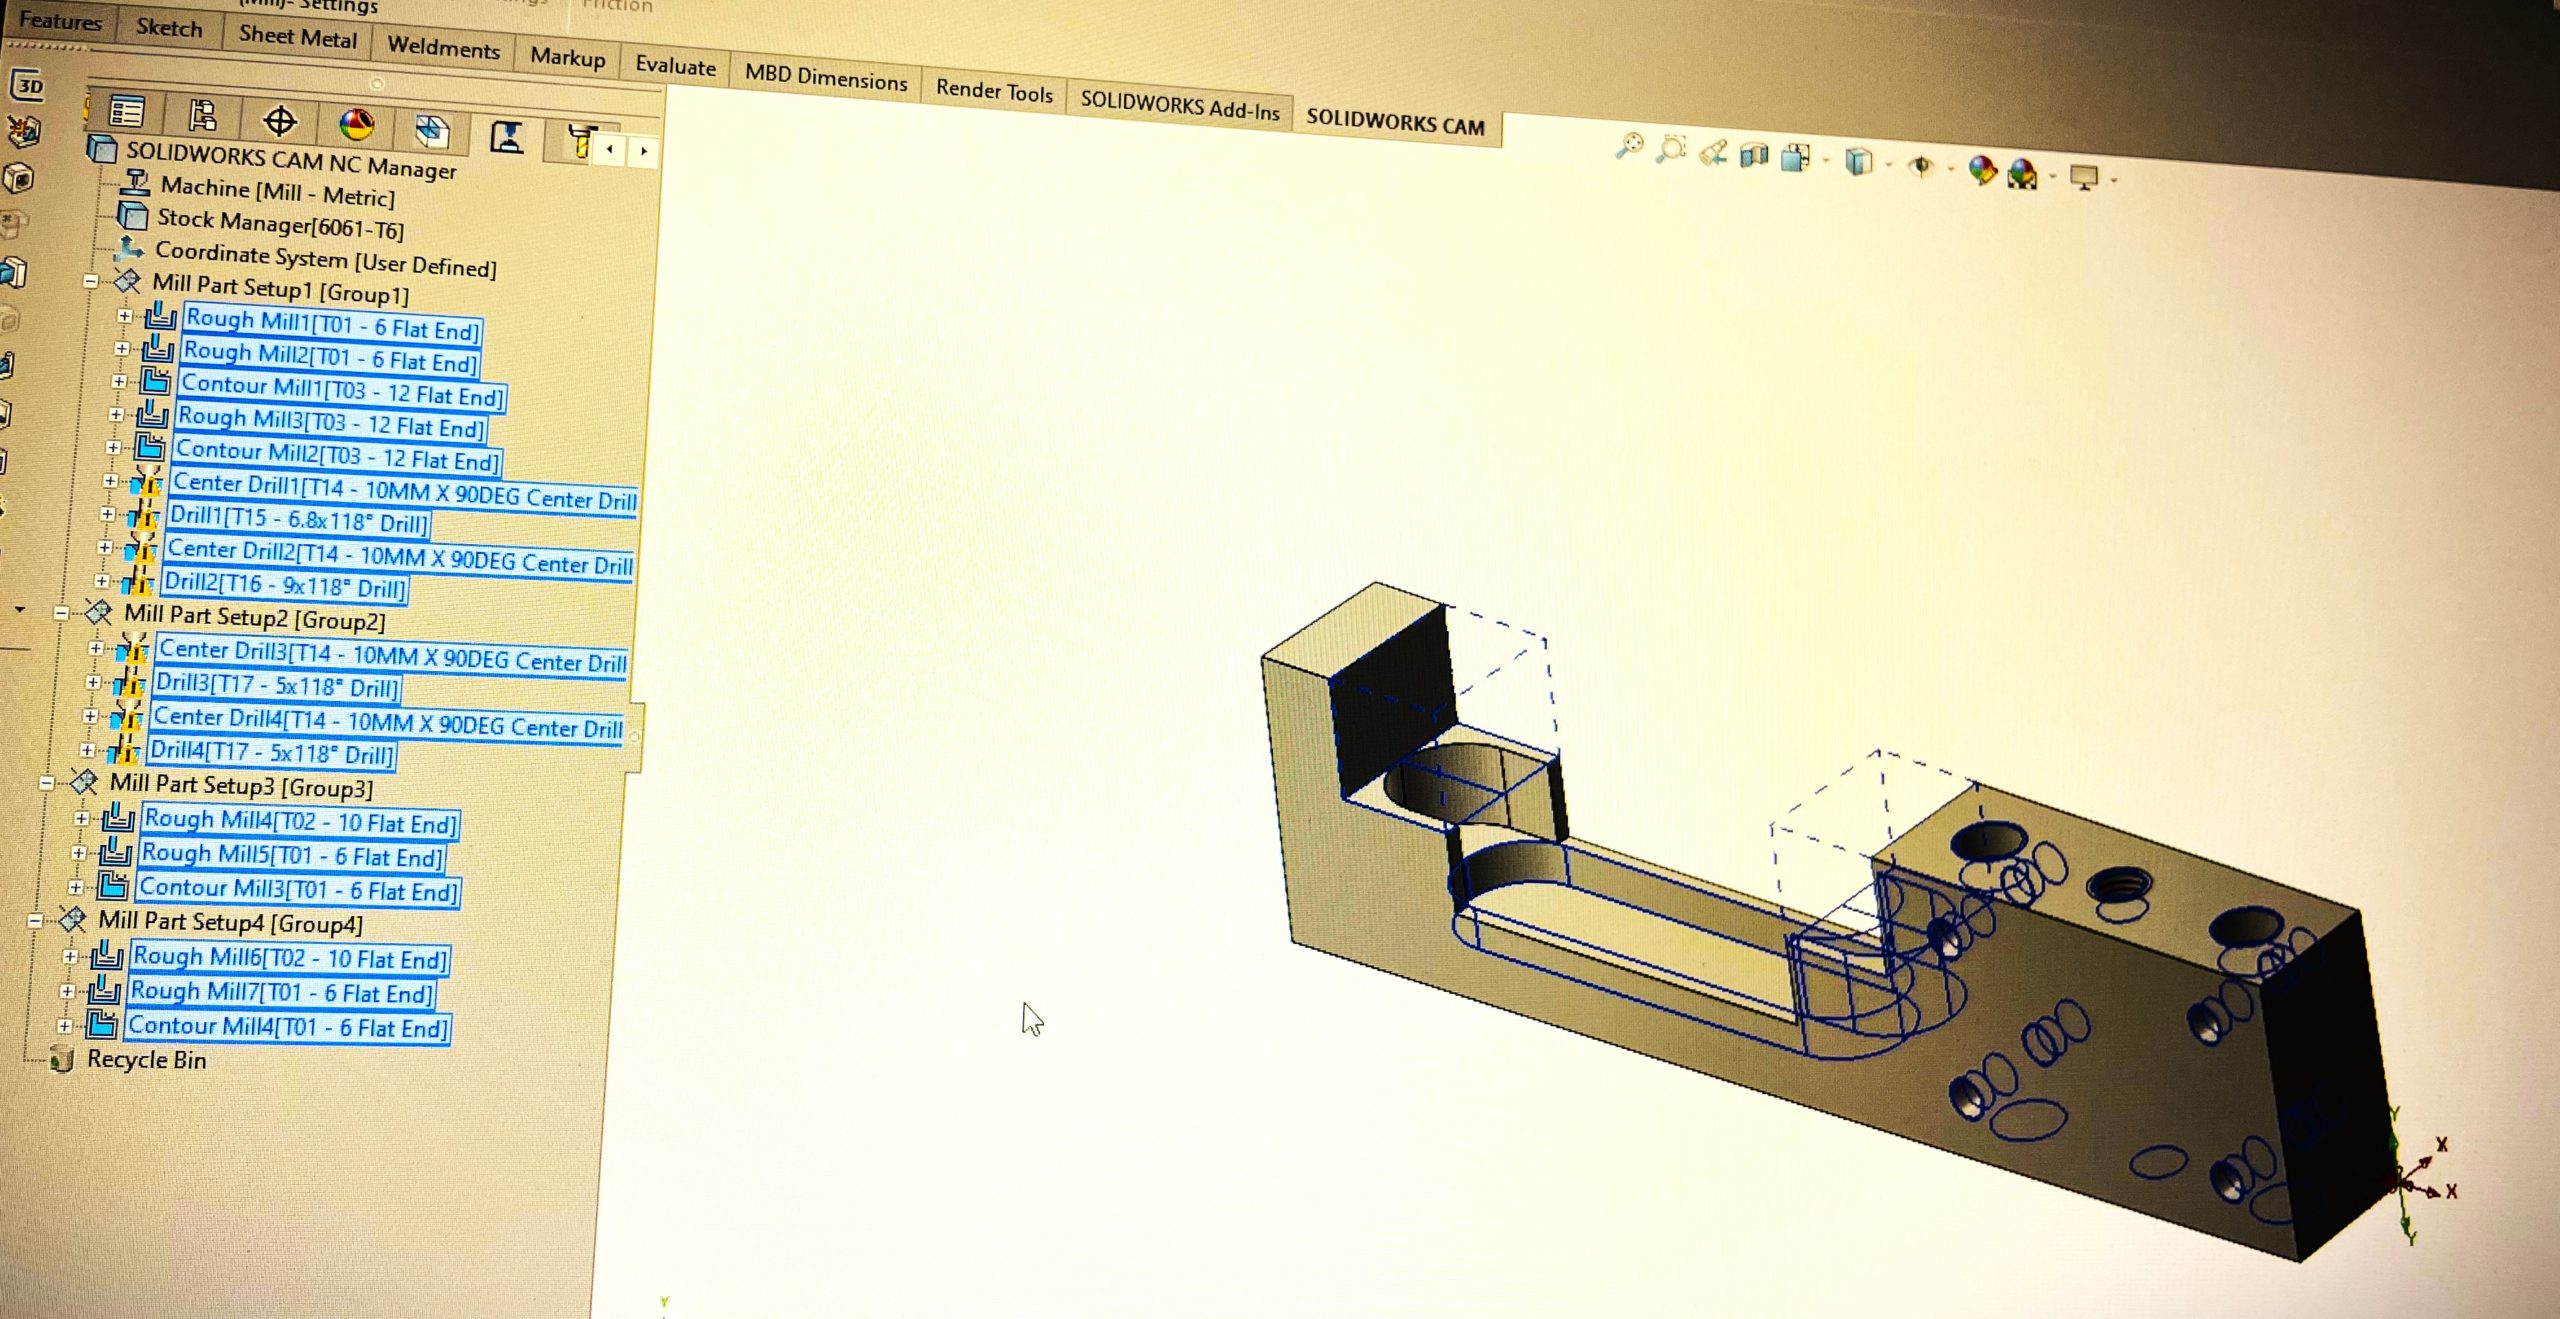Collapse Mill Part Setup2 [Group2]

(62, 612)
